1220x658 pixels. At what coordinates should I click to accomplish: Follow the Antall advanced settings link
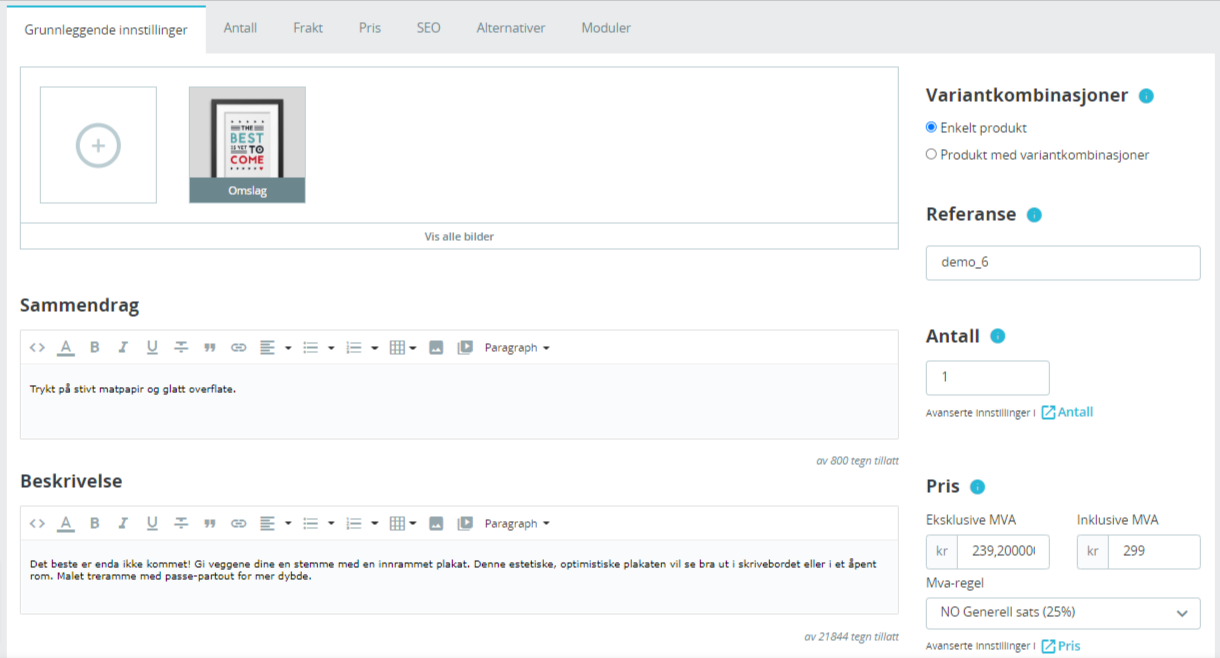click(1067, 412)
